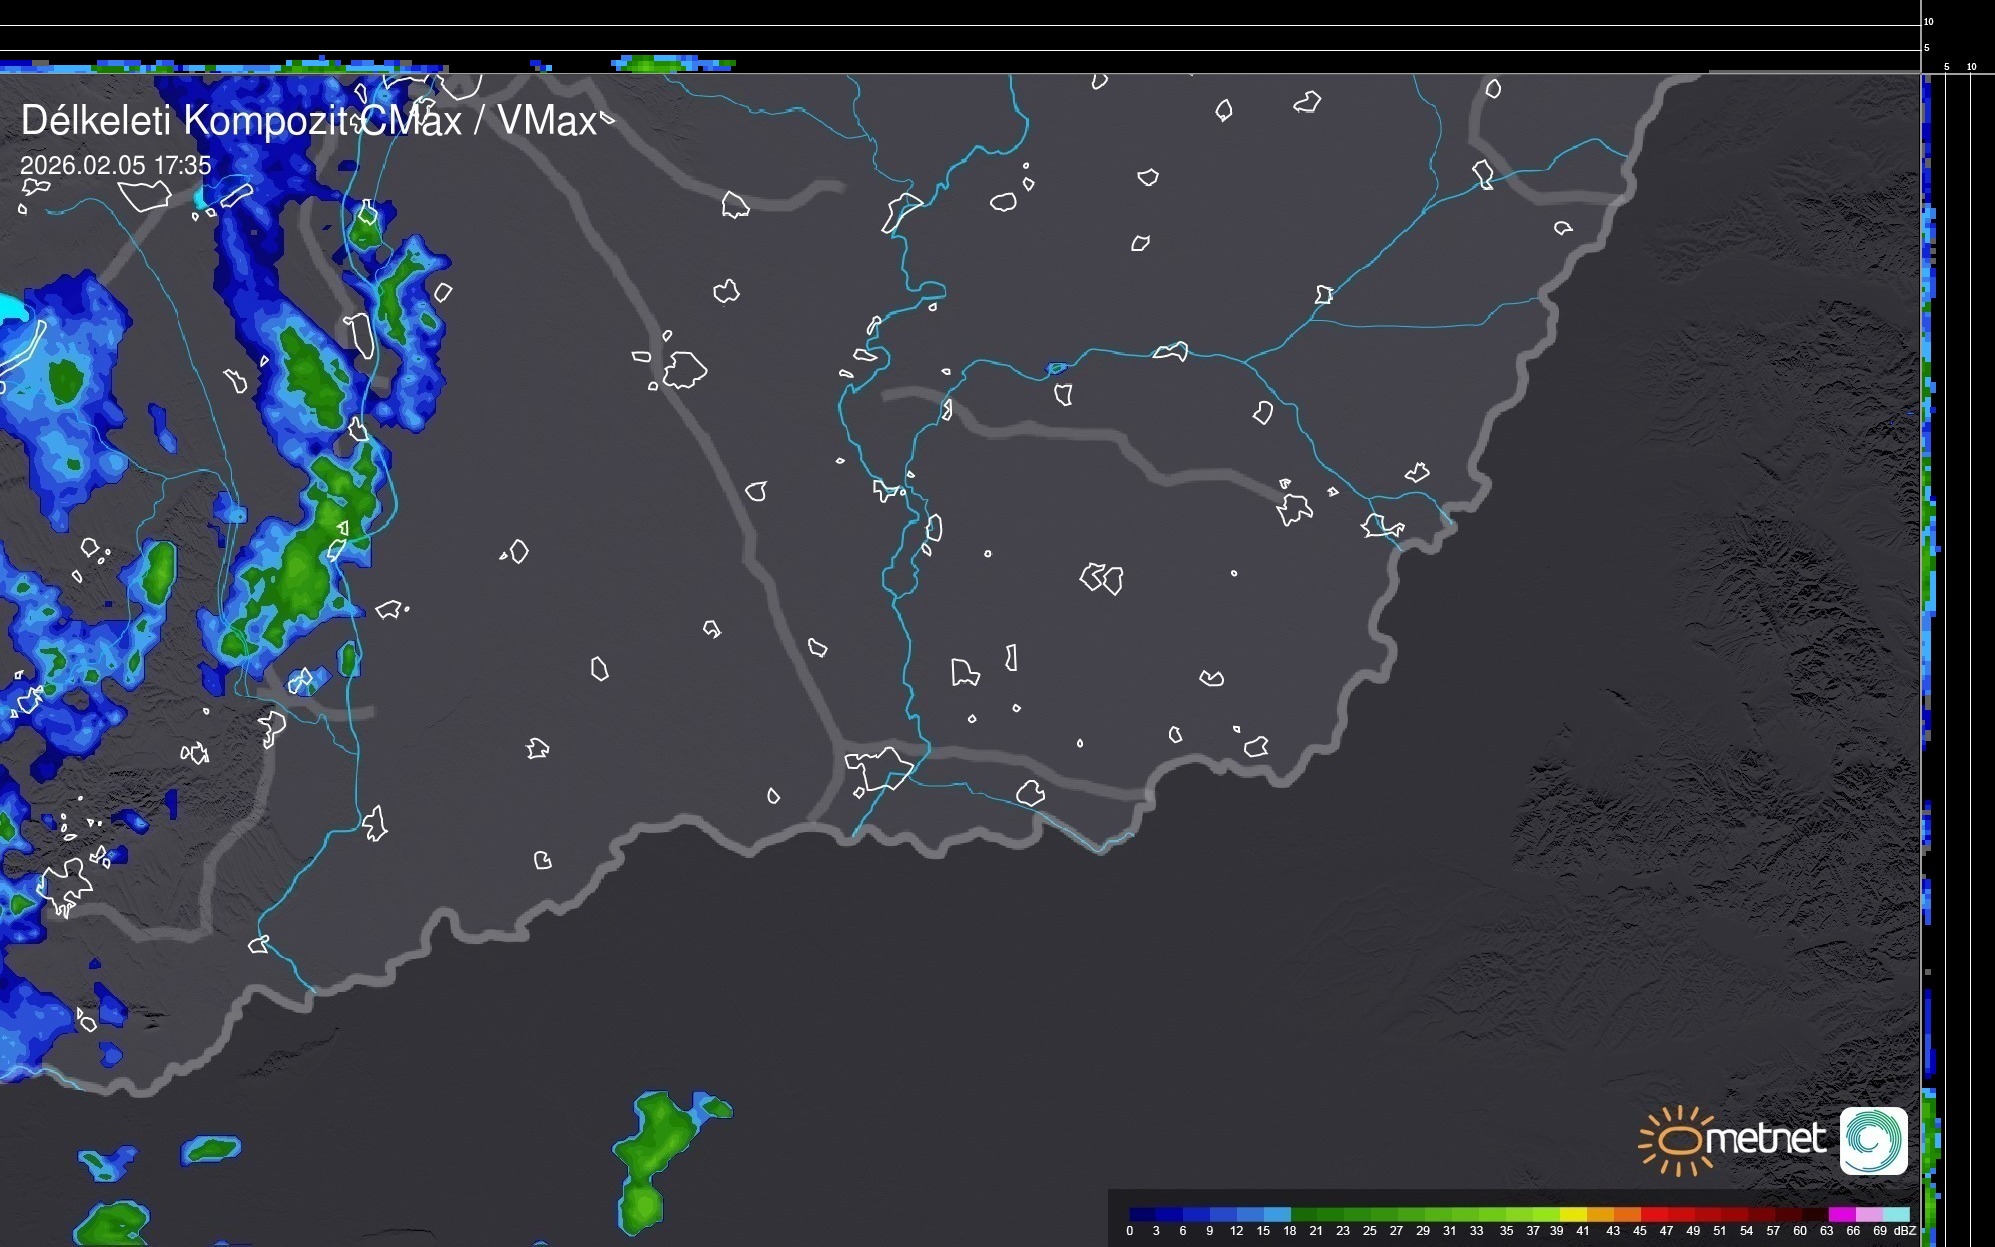This screenshot has width=1995, height=1247.
Task: Click the 2026.02.05 17:35 timestamp
Action: coord(115,166)
